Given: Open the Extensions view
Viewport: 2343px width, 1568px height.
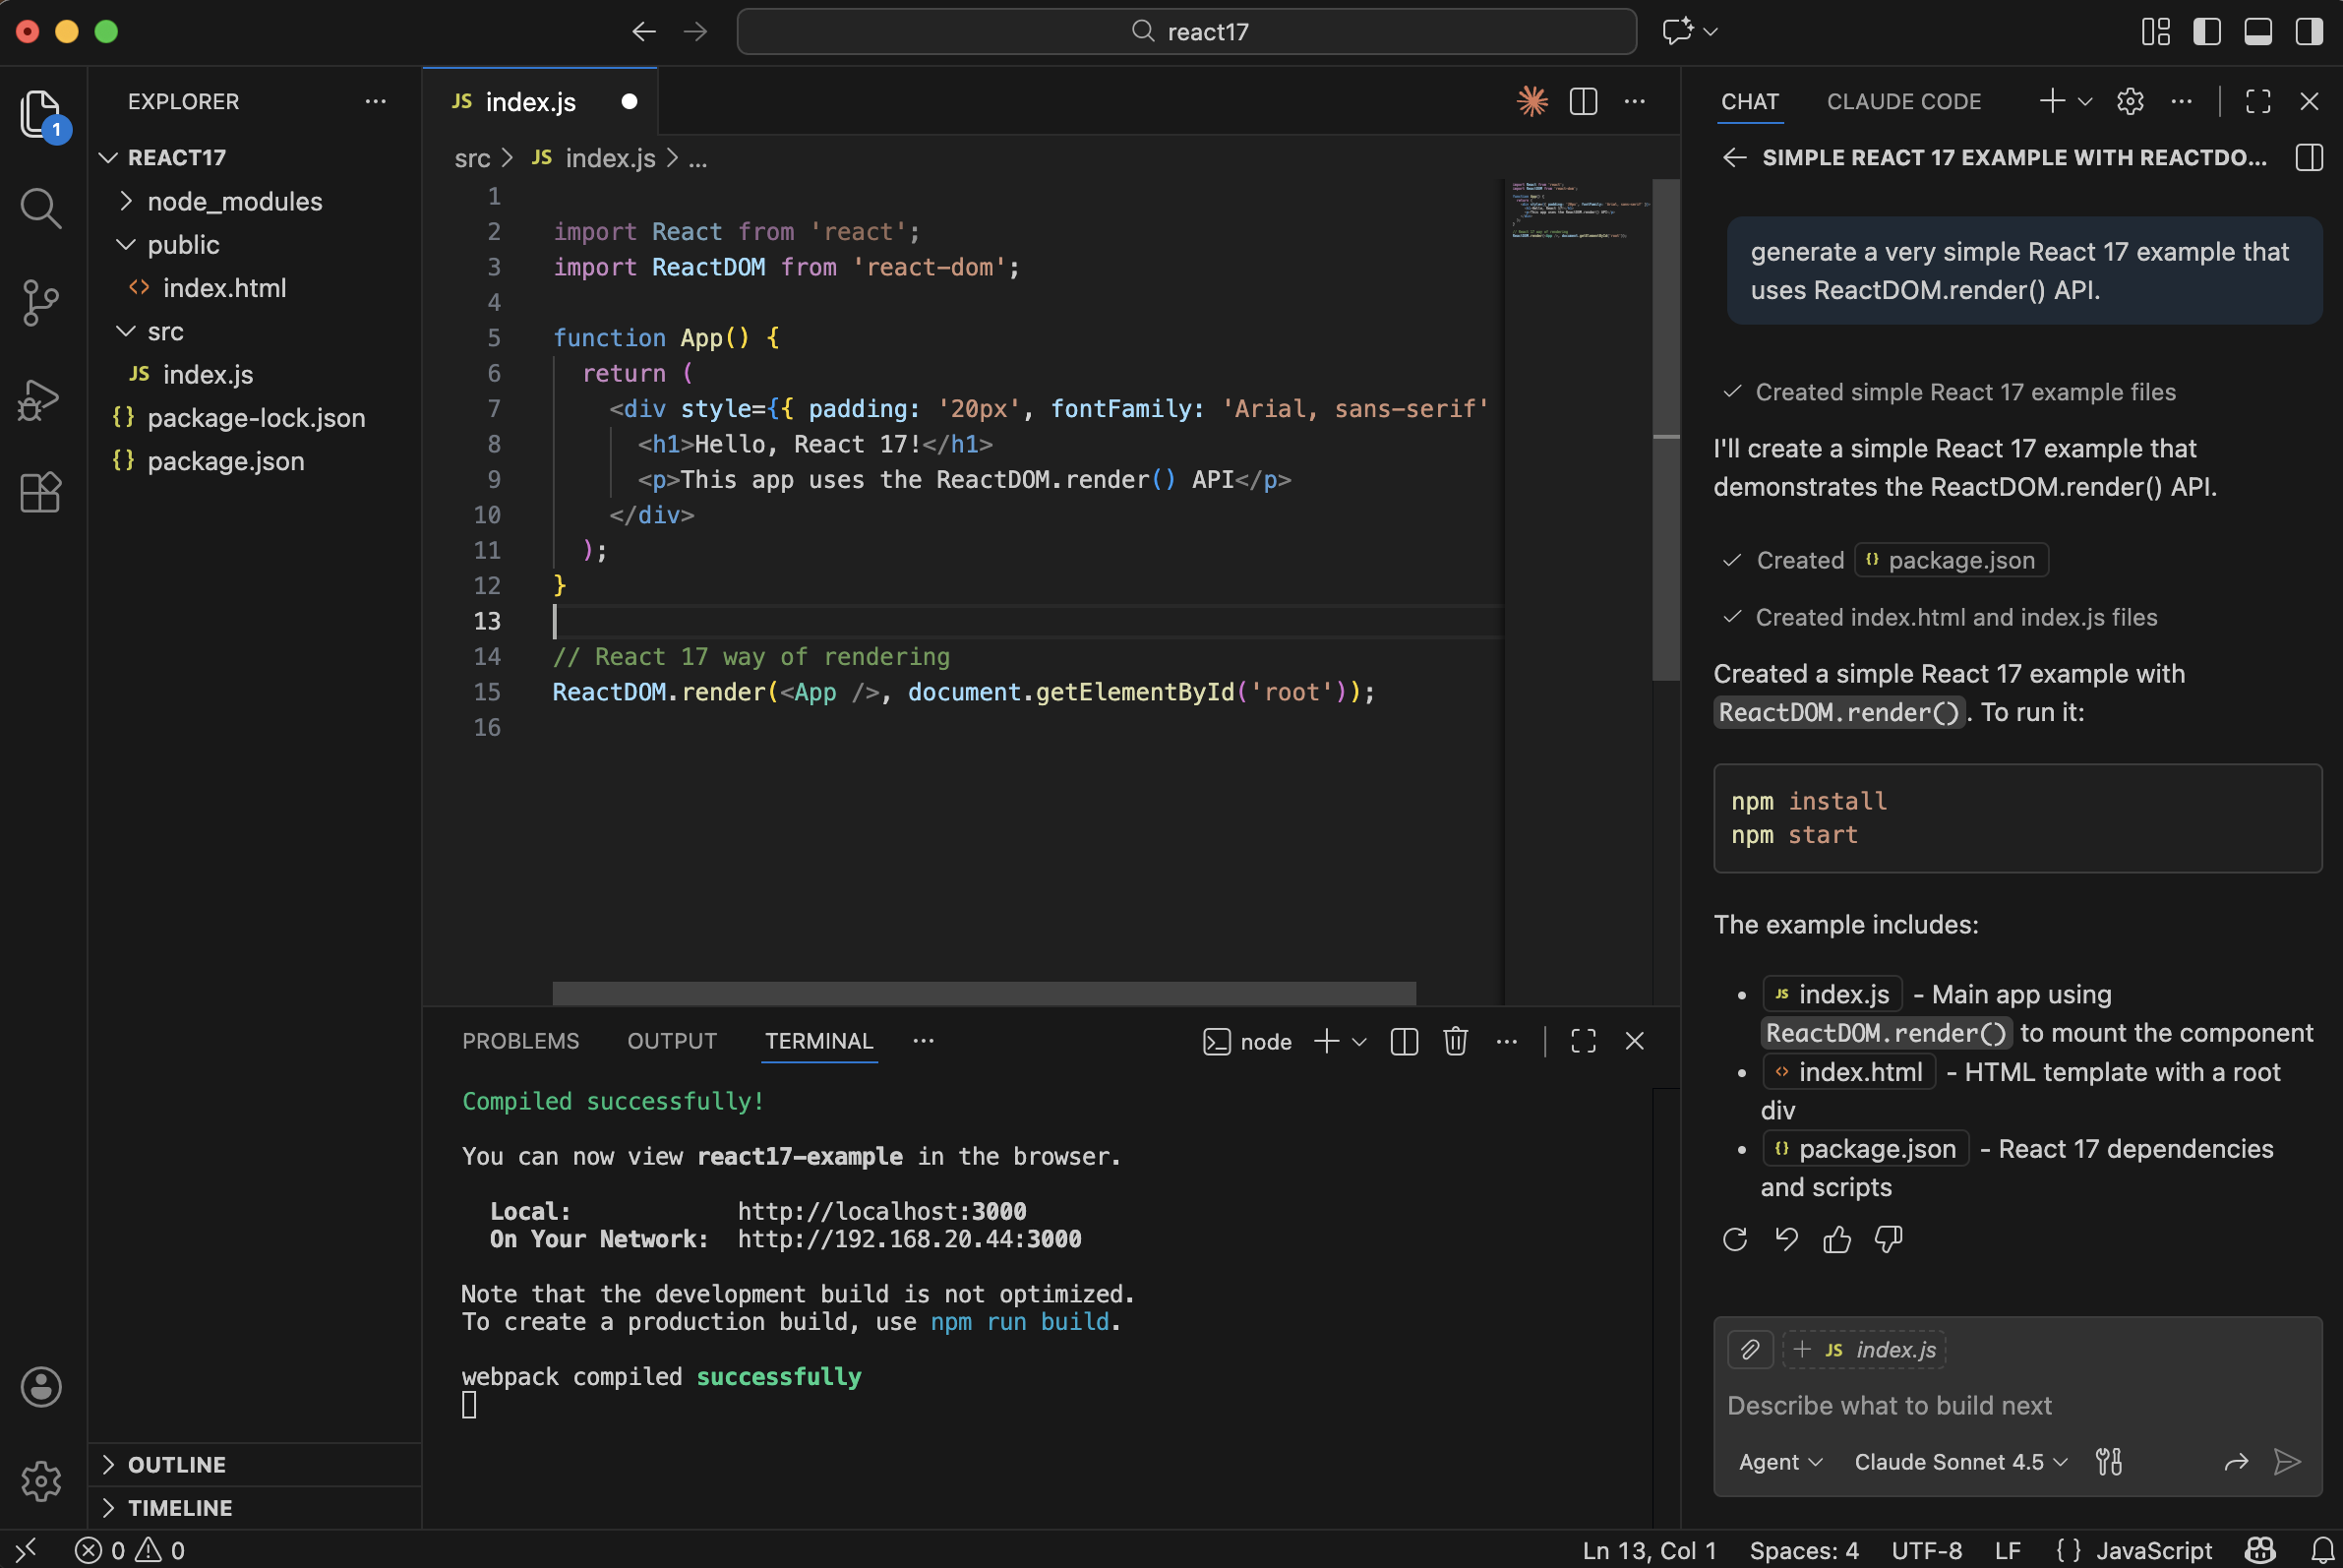Looking at the screenshot, I should click(x=40, y=492).
